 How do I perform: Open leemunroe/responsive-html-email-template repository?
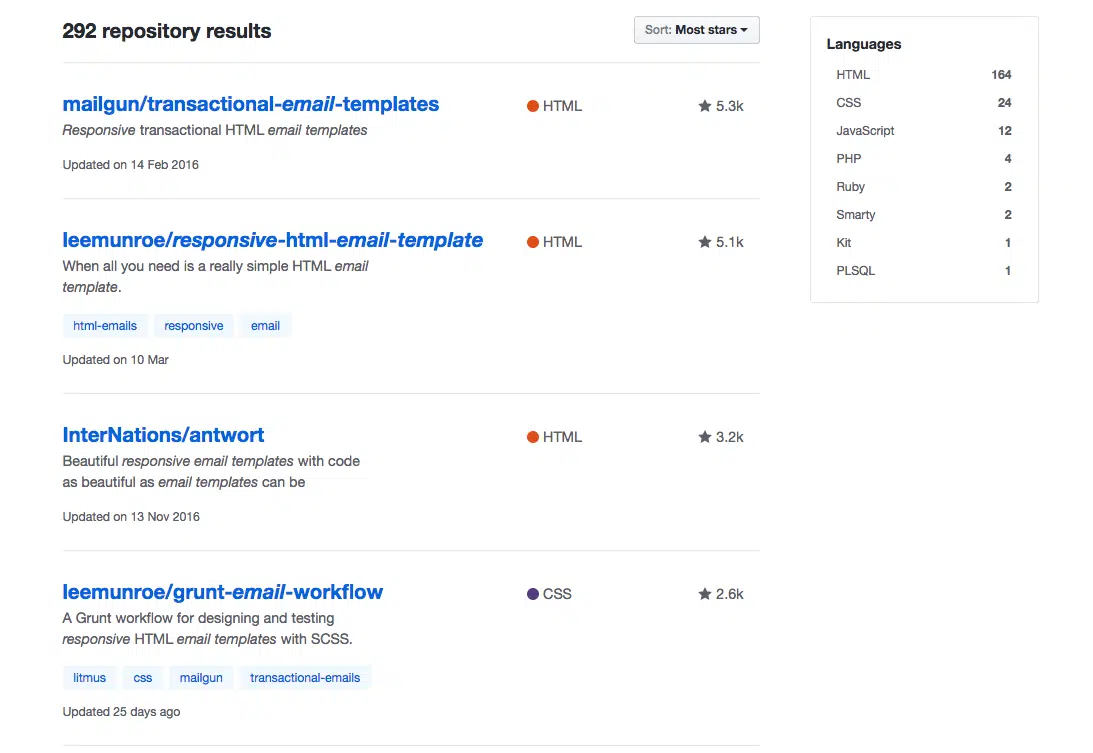coord(272,240)
